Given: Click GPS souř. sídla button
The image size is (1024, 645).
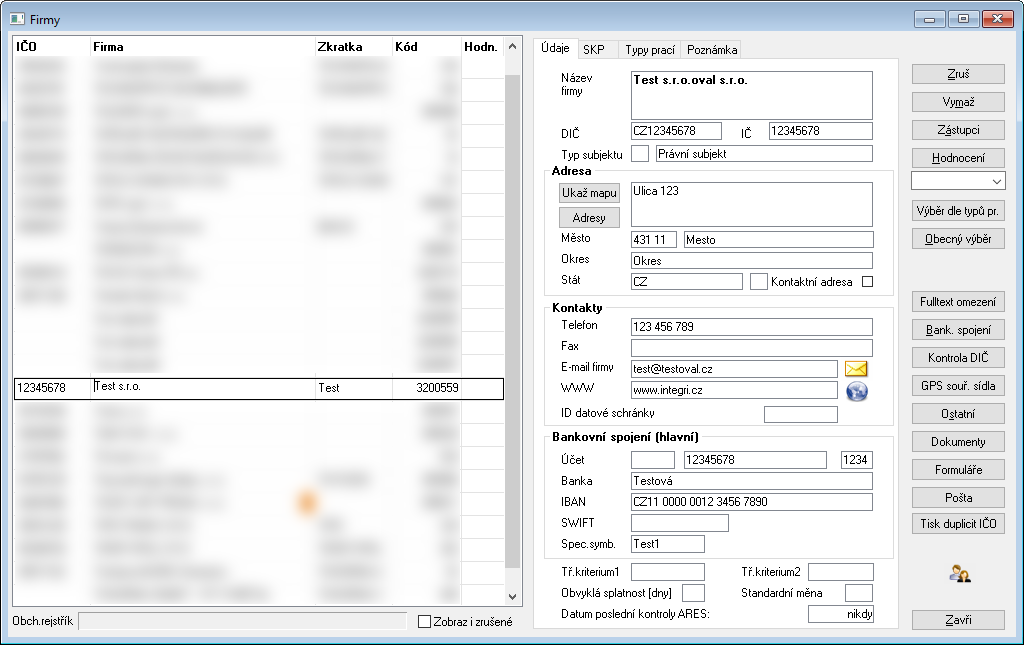Looking at the screenshot, I should pyautogui.click(x=958, y=386).
